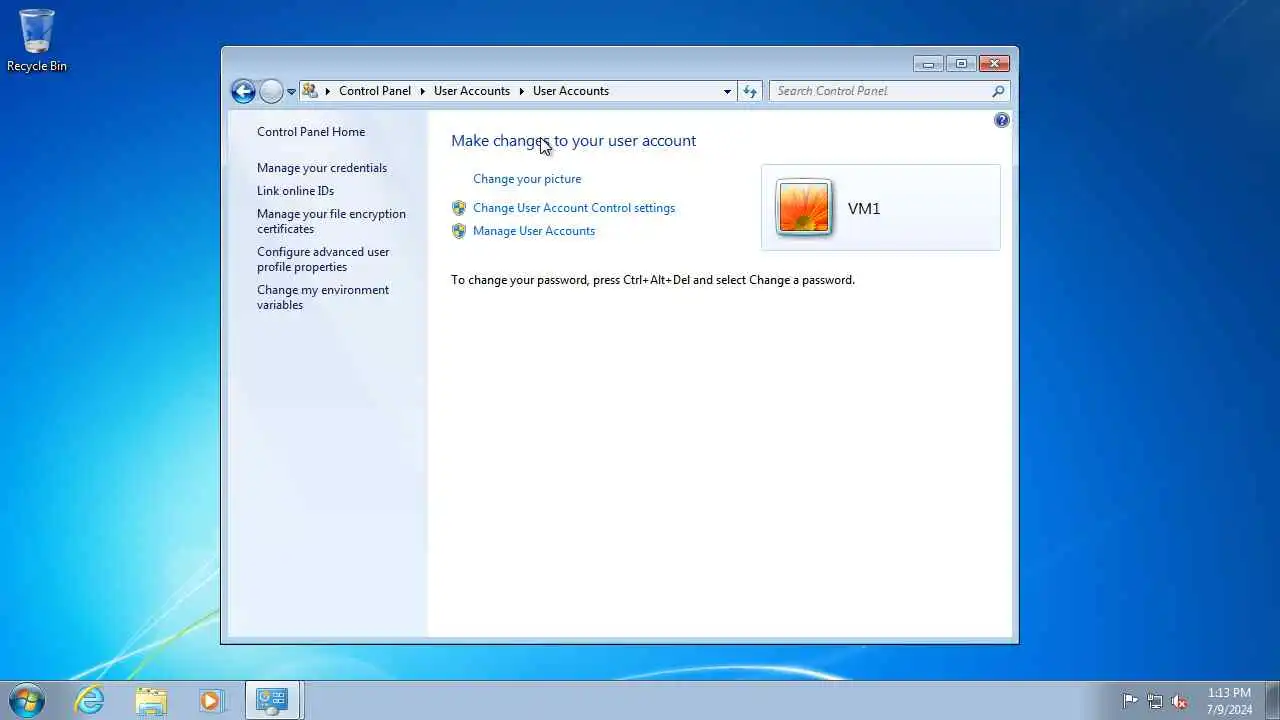Click the shield icon beside Manage User Accounts
The image size is (1280, 720).
tap(459, 231)
